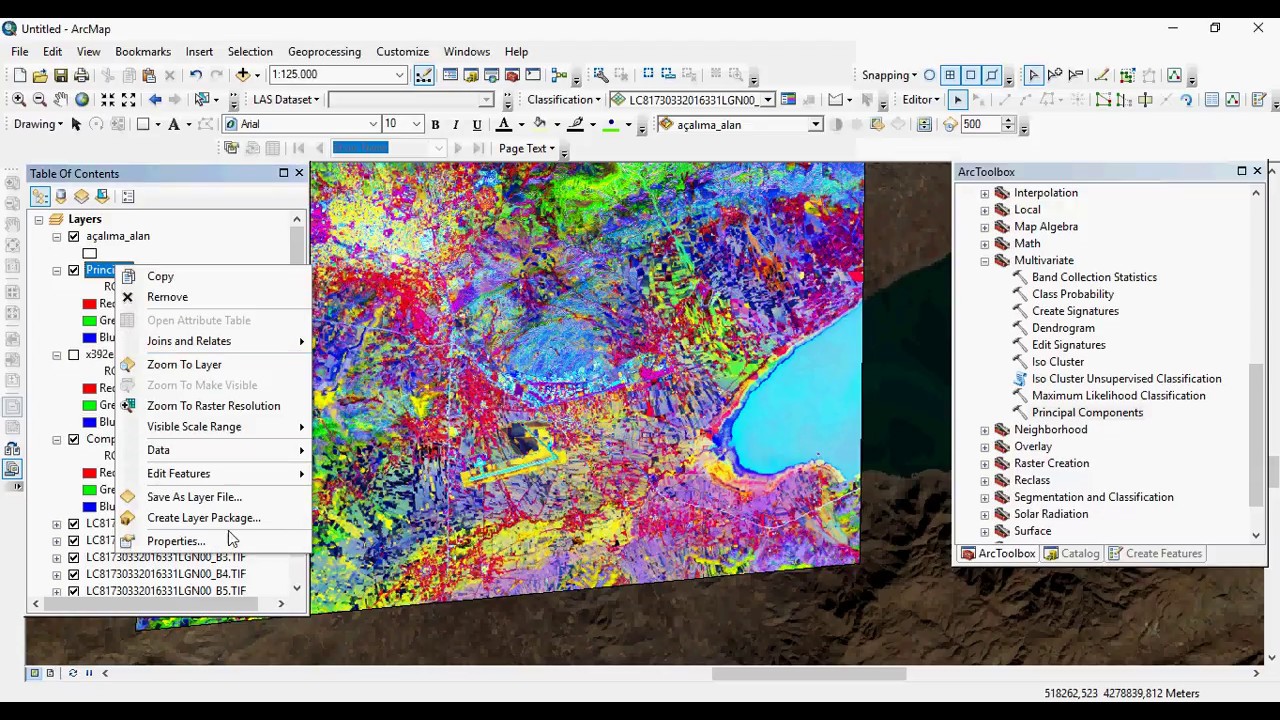1280x720 pixels.
Task: Click the Full Extent globe icon
Action: (82, 99)
